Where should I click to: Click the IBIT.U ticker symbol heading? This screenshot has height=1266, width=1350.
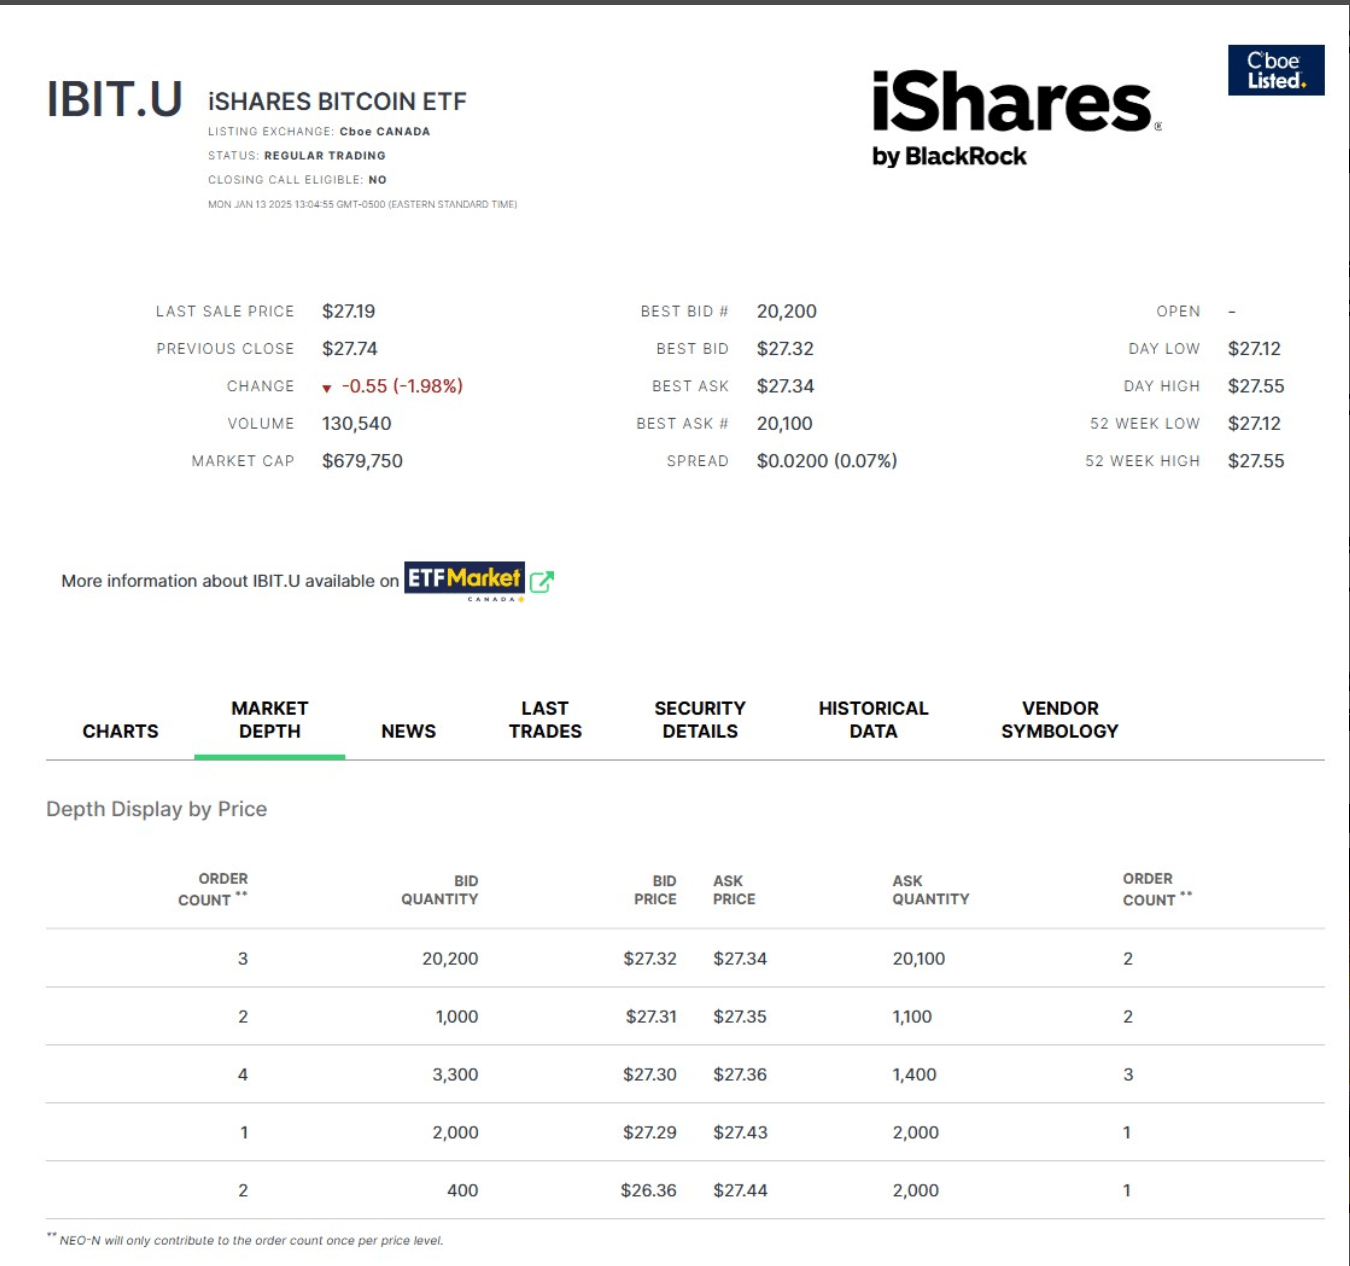coord(114,99)
